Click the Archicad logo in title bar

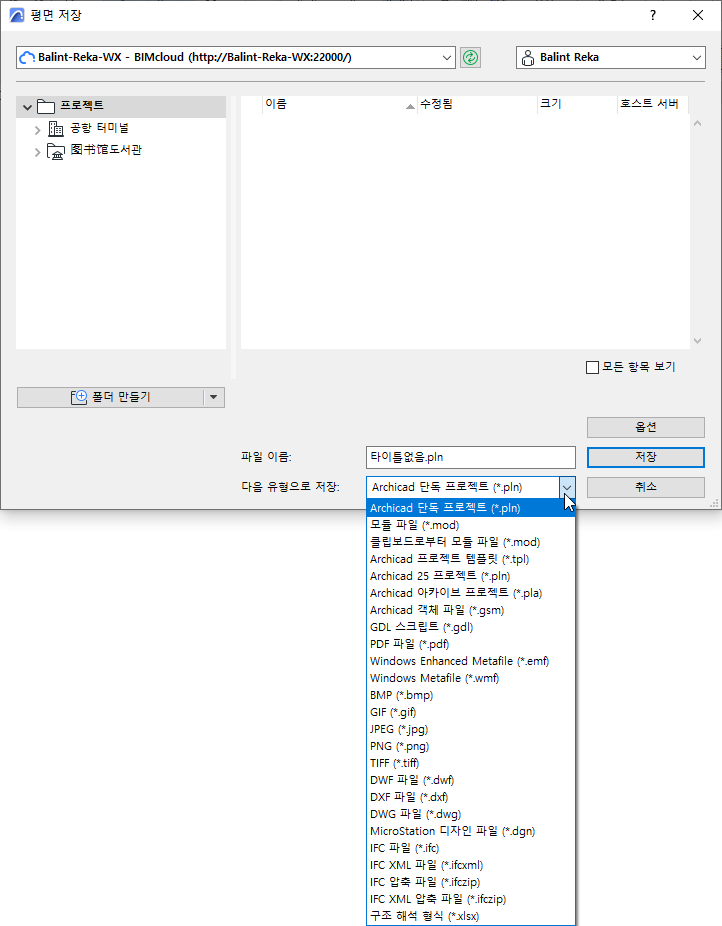[x=17, y=15]
